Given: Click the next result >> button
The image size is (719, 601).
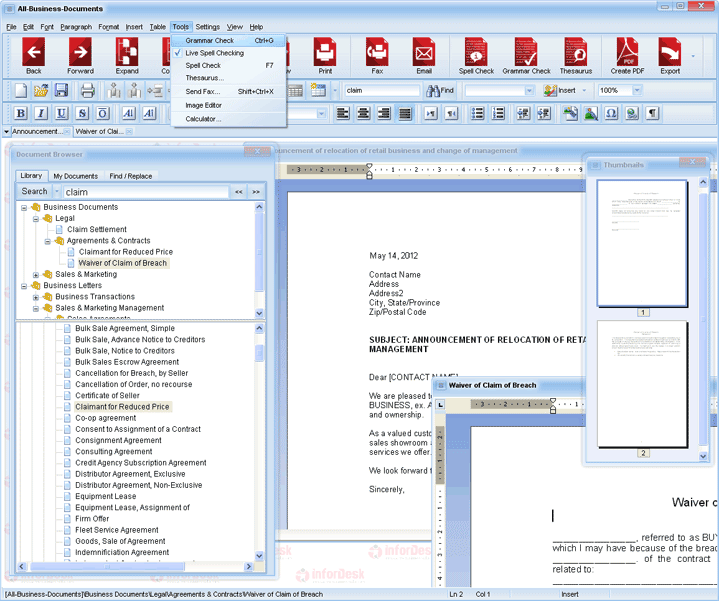Looking at the screenshot, I should [256, 192].
